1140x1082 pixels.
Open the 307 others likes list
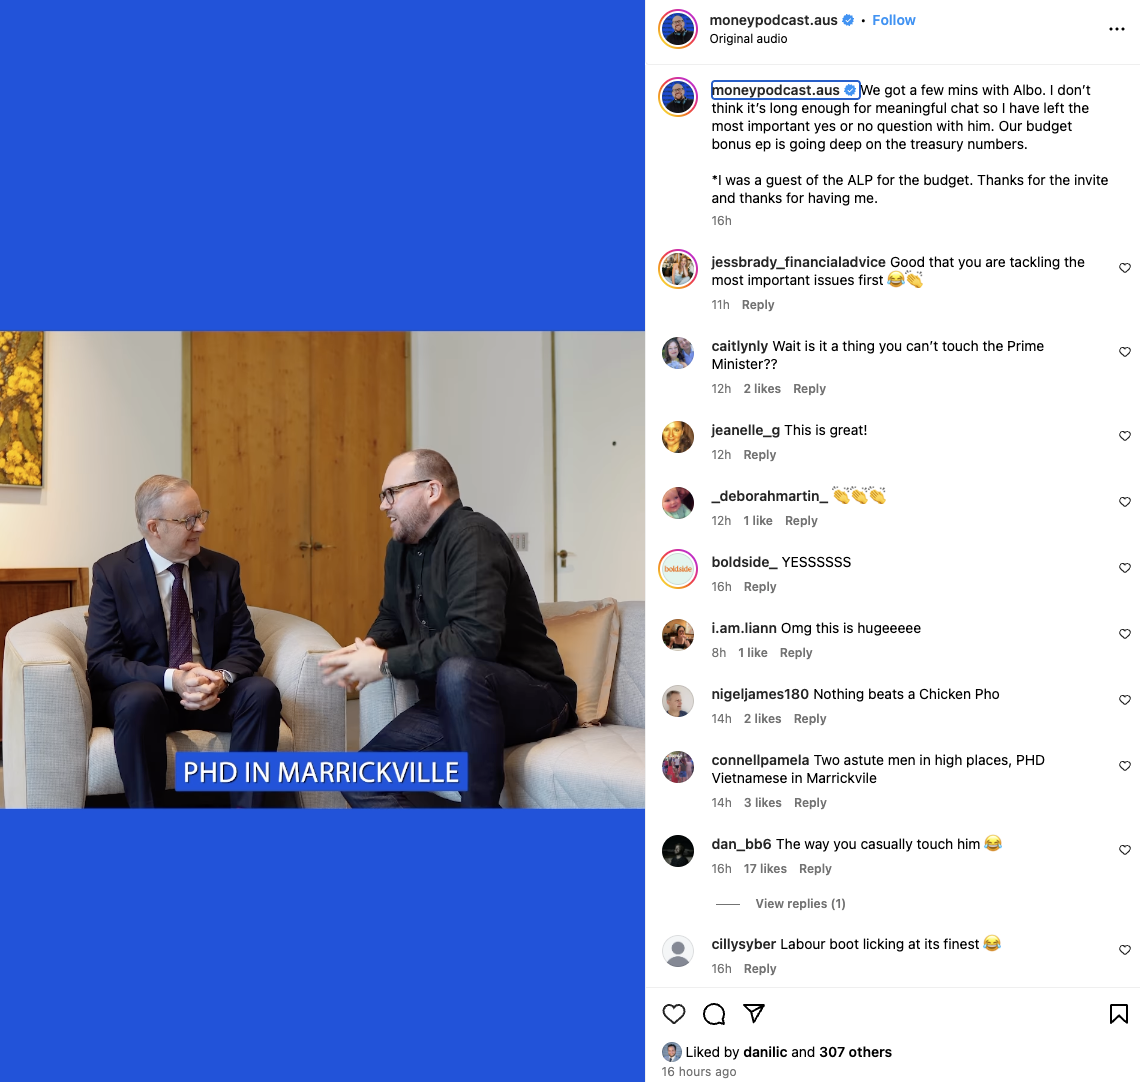click(x=855, y=1051)
